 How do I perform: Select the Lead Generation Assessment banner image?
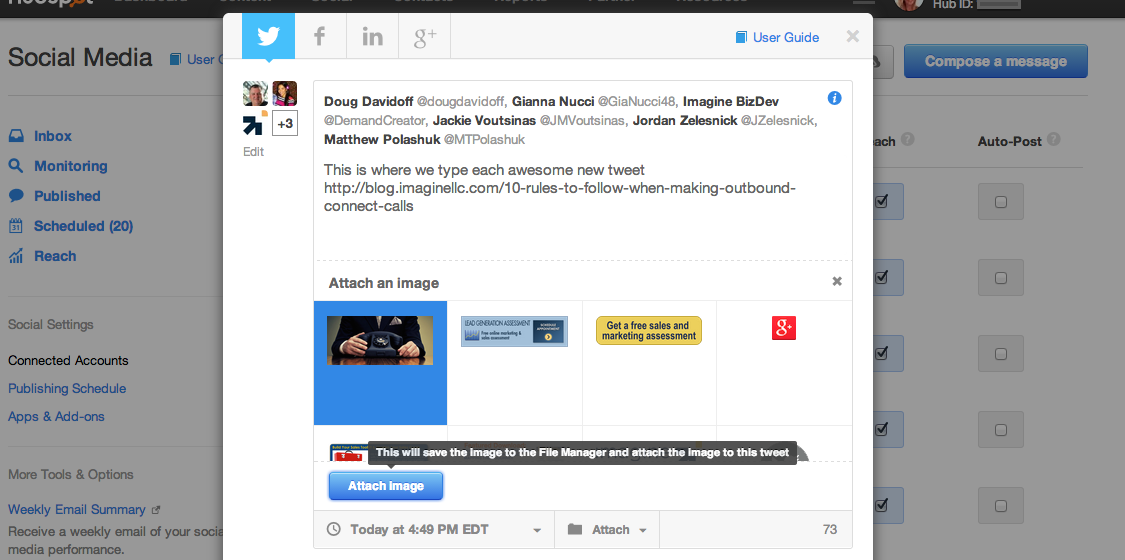(514, 332)
